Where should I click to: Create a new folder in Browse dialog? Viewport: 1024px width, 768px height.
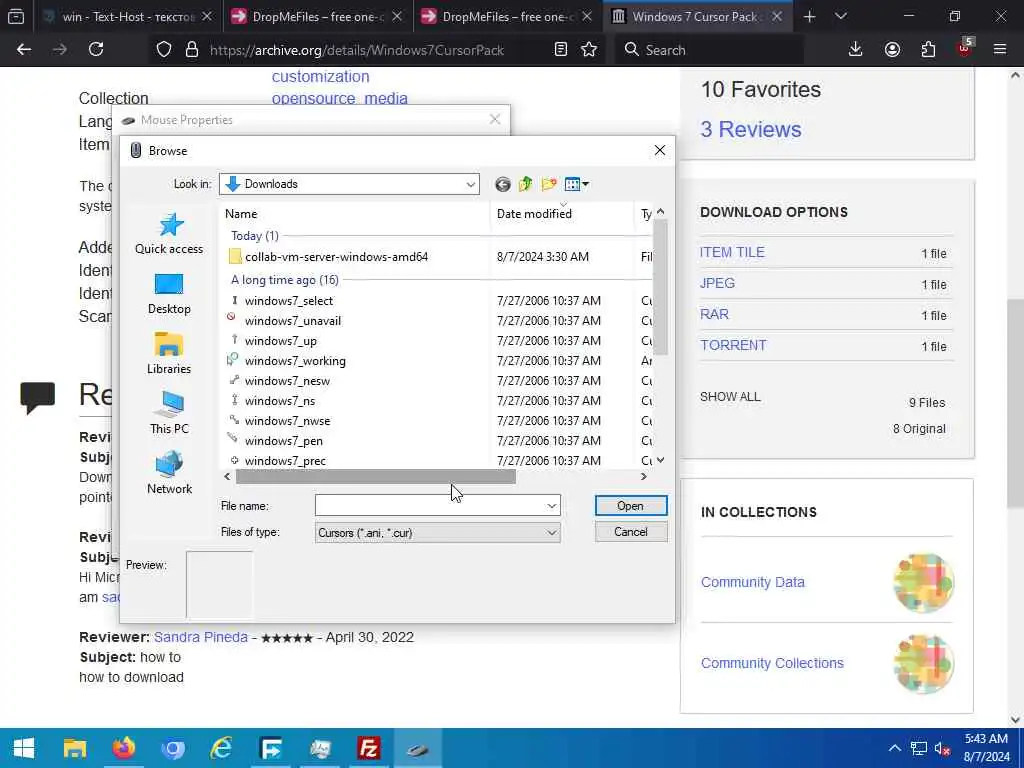click(549, 184)
